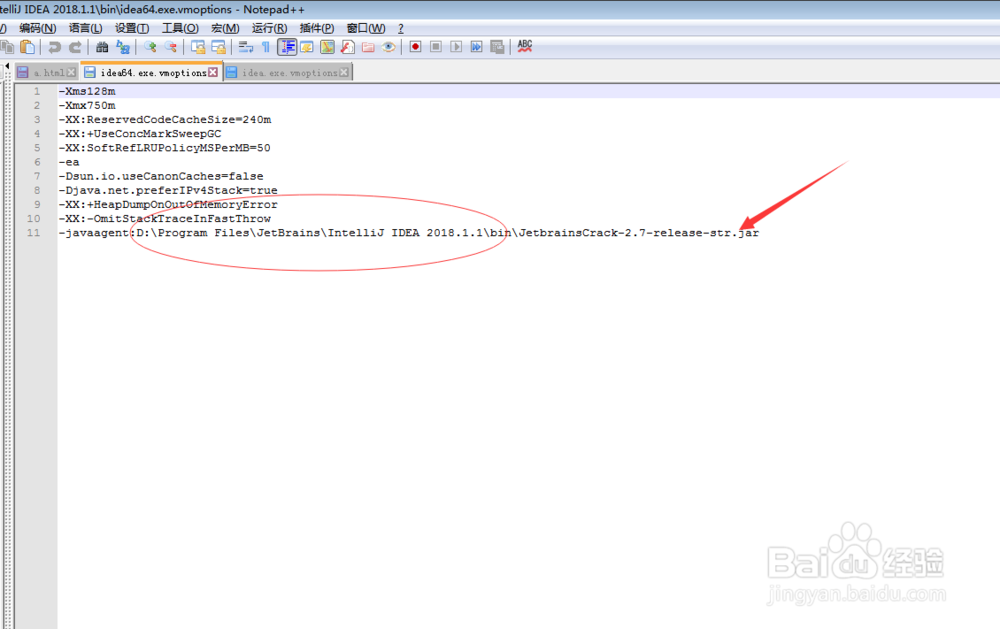The image size is (1000, 629).
Task: Close the a.html tab
Action: pos(71,73)
